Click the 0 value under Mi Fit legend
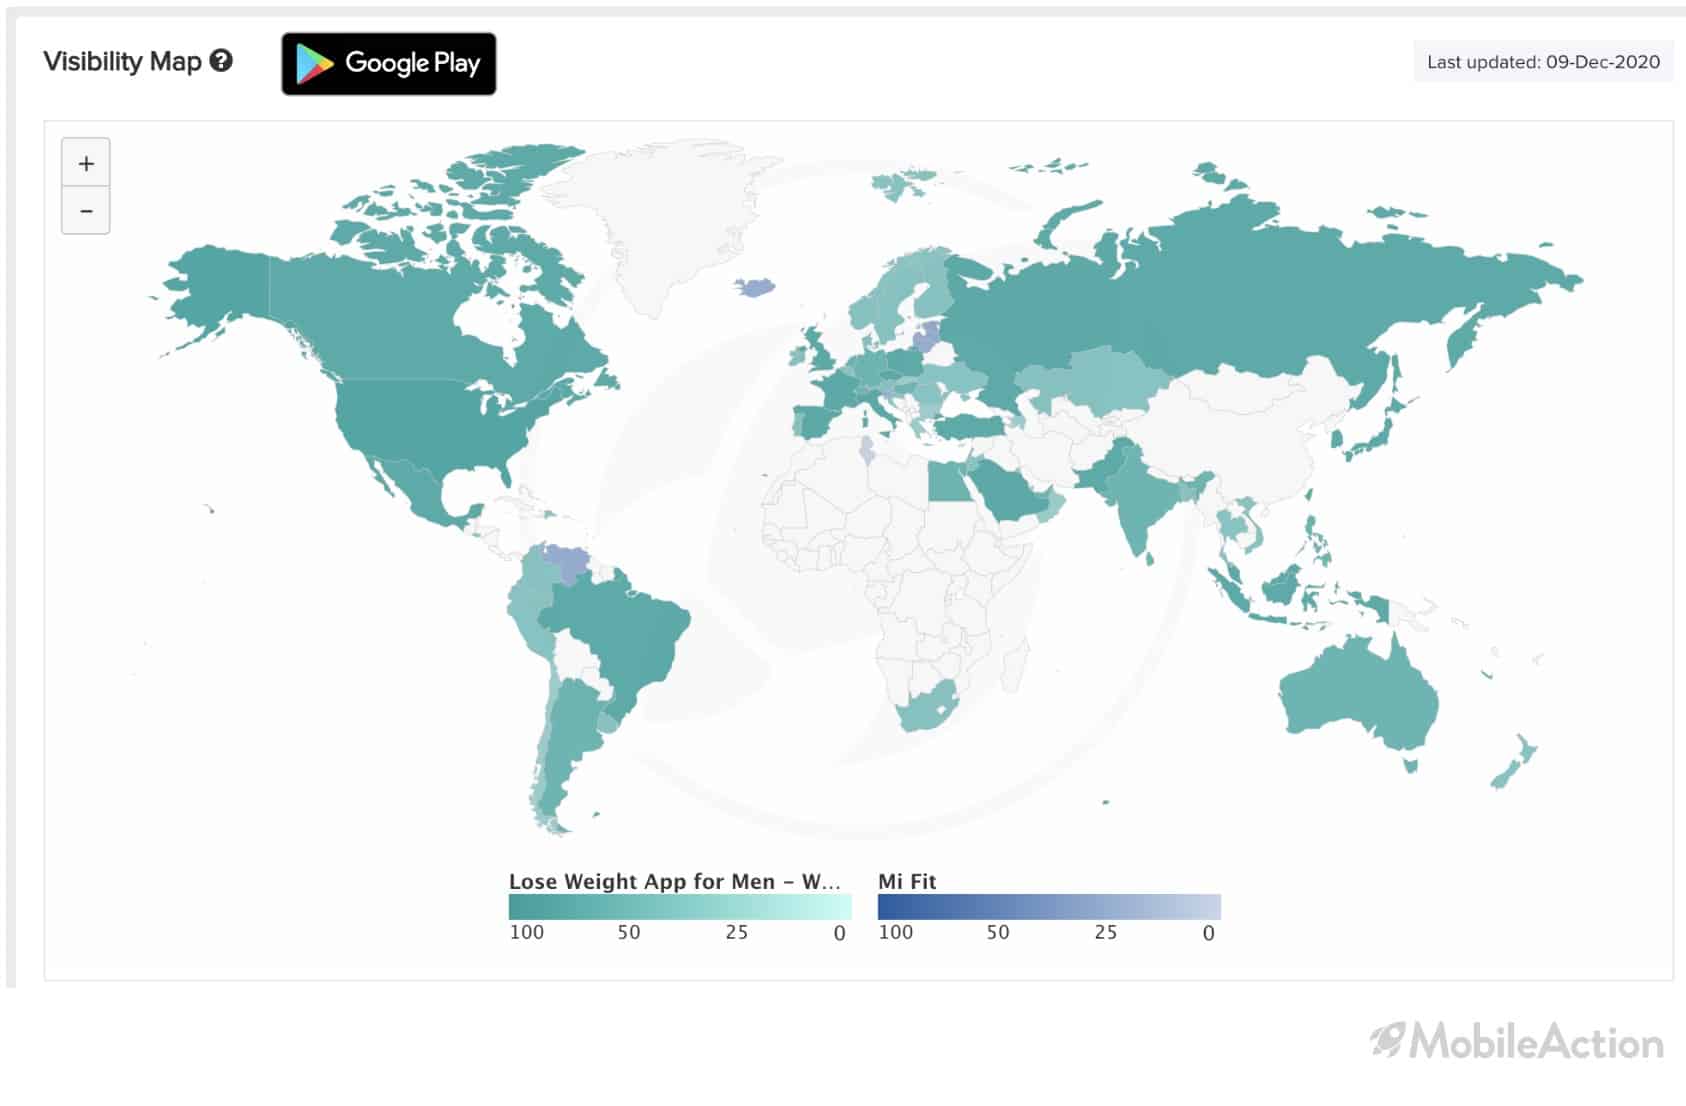 click(1208, 933)
